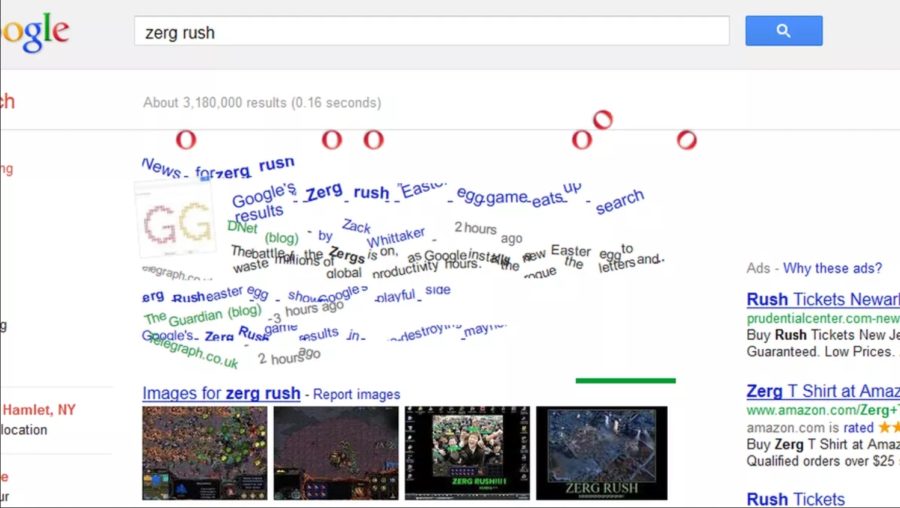Click in the zerg rush search box
The image size is (900, 508).
[x=430, y=32]
